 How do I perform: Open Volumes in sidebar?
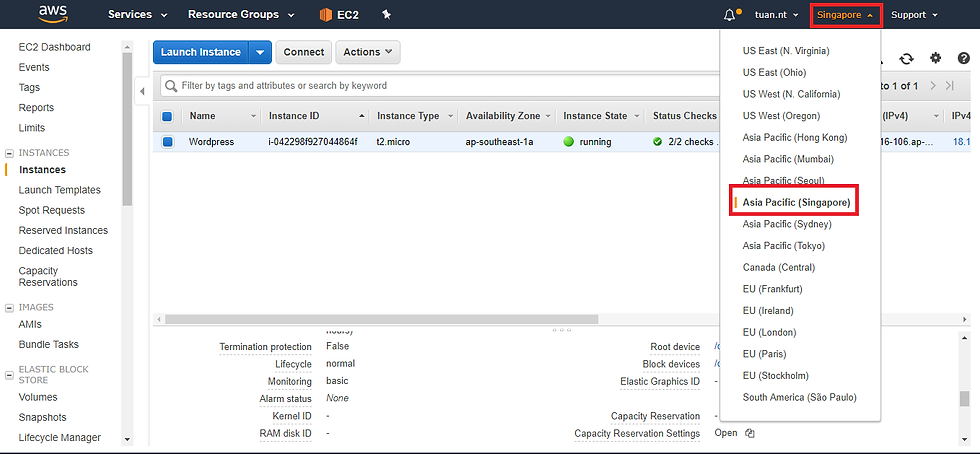pyautogui.click(x=38, y=397)
